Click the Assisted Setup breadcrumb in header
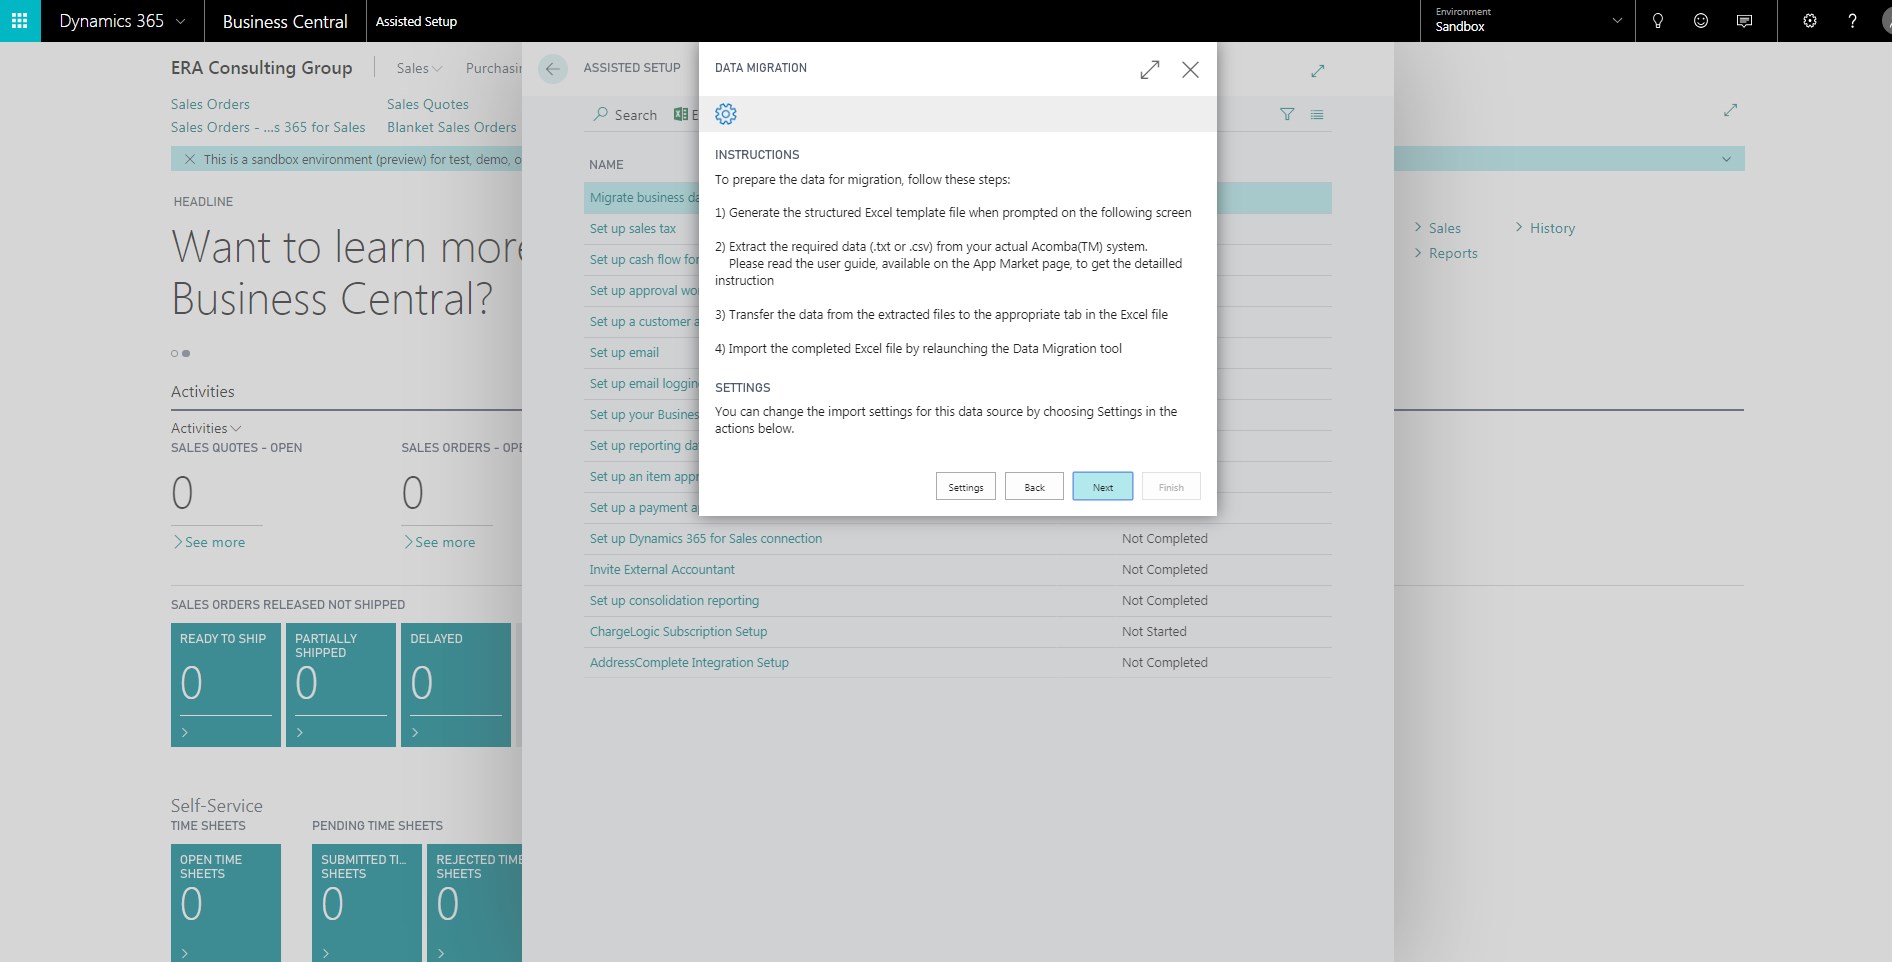Screen dimensions: 1892x962 pos(416,21)
